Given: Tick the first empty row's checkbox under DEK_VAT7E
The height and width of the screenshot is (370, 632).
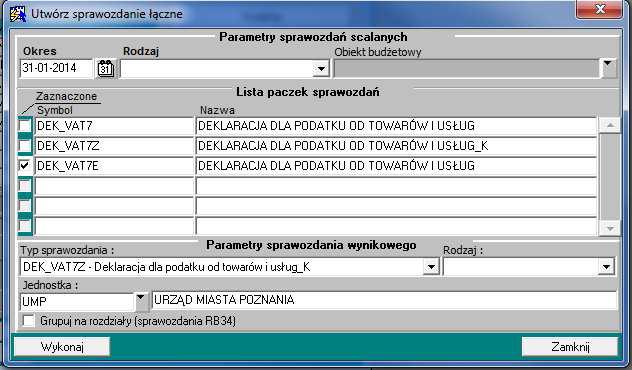Looking at the screenshot, I should (x=25, y=186).
